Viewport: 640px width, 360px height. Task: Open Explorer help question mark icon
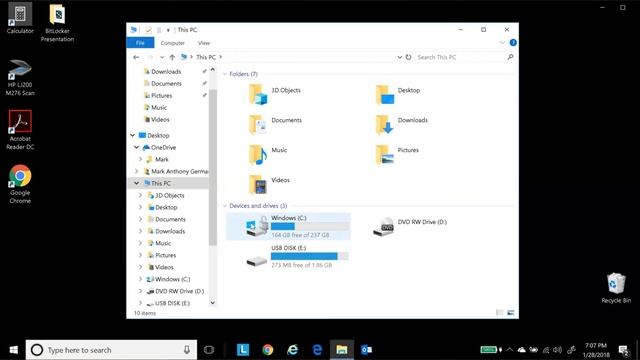[513, 42]
